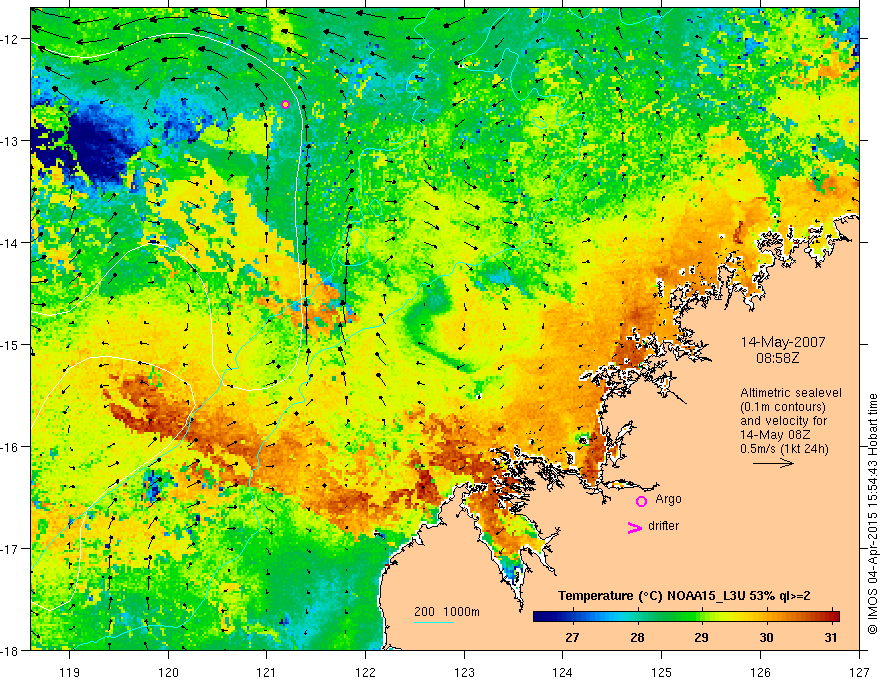
Task: Click the 0.5m/s velocity scale arrow
Action: (773, 463)
